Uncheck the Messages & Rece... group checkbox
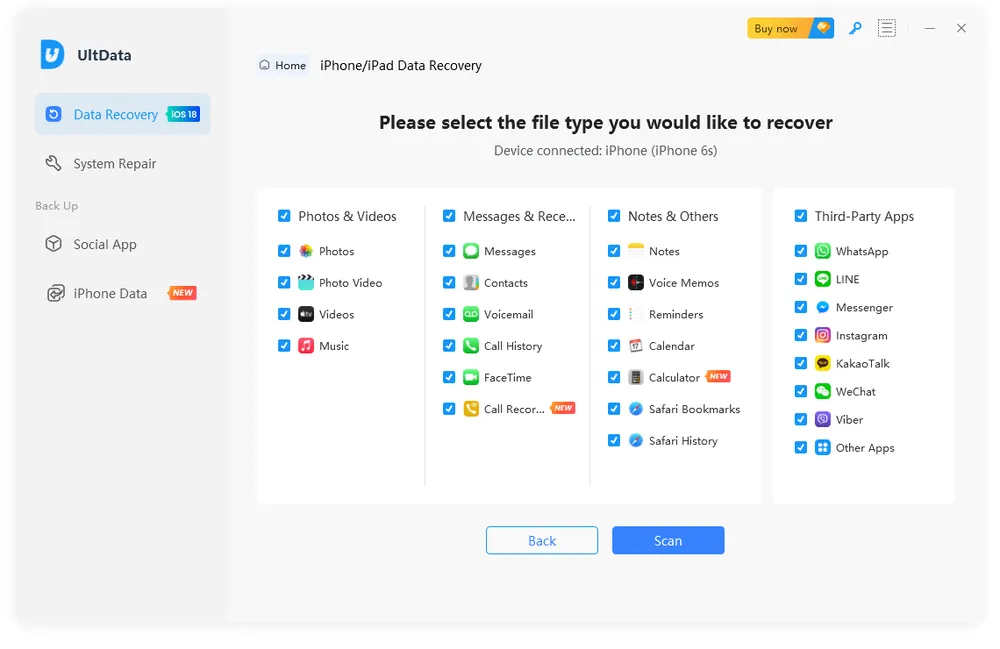Viewport: 1000px width, 649px height. click(x=449, y=216)
